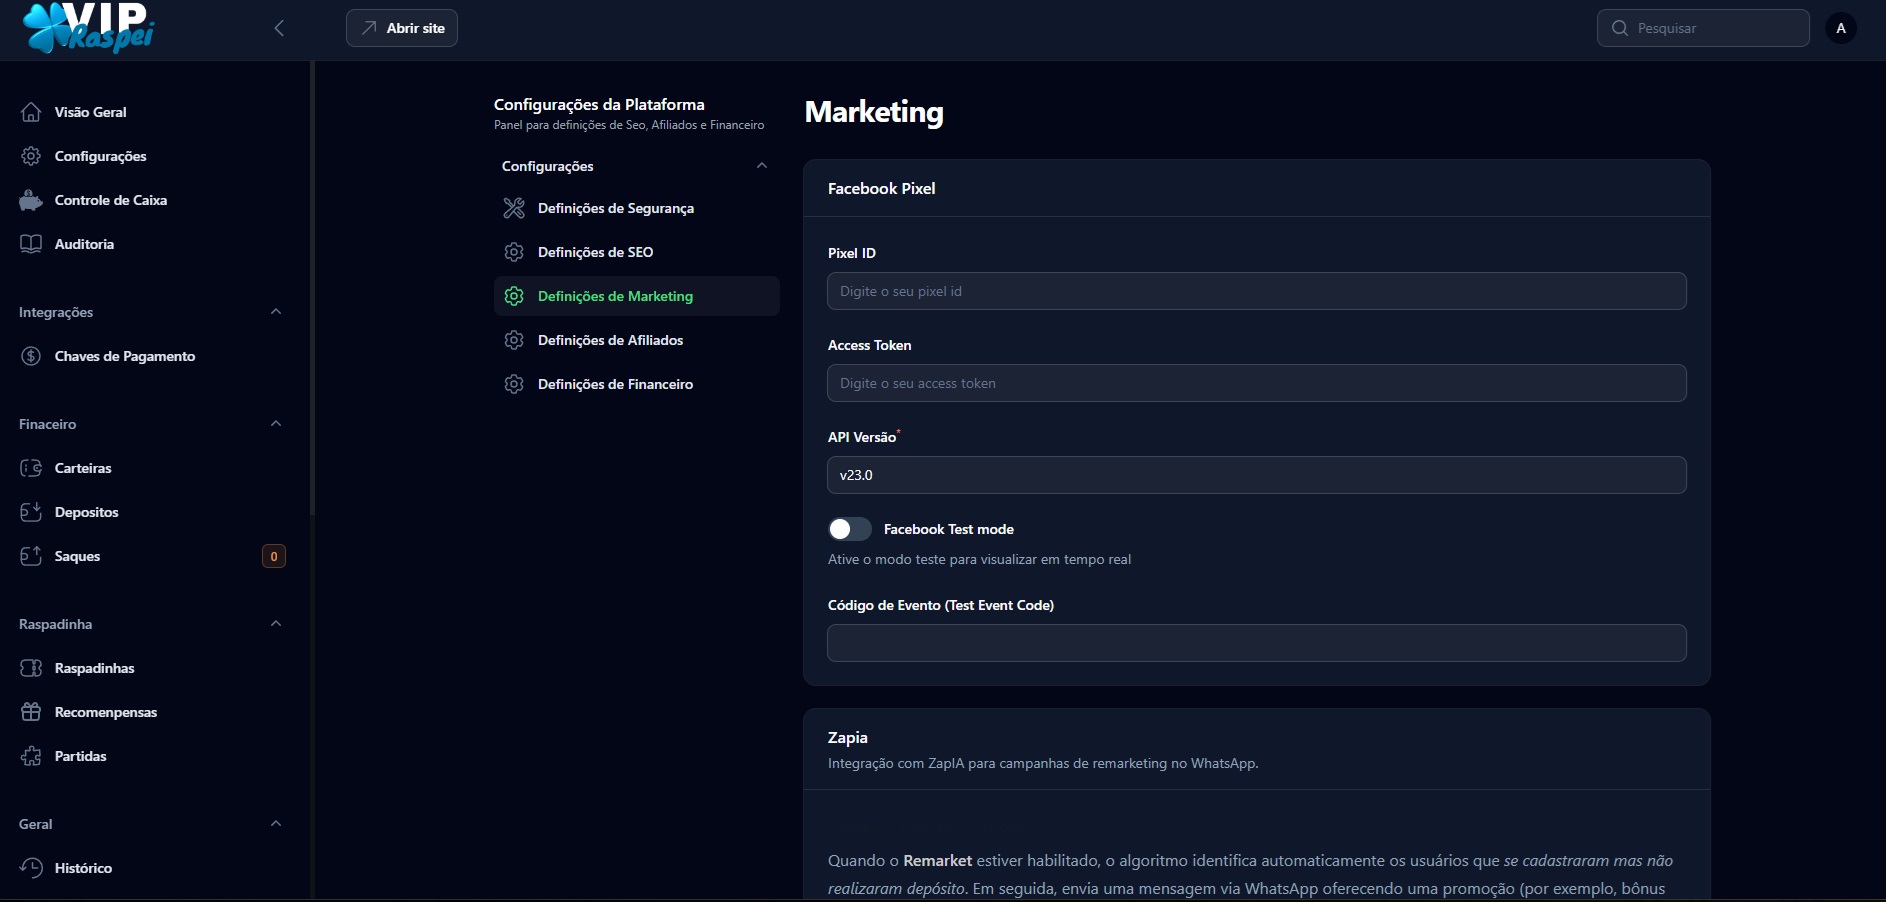Open Definições de Financeiro settings
This screenshot has width=1886, height=902.
637,384
